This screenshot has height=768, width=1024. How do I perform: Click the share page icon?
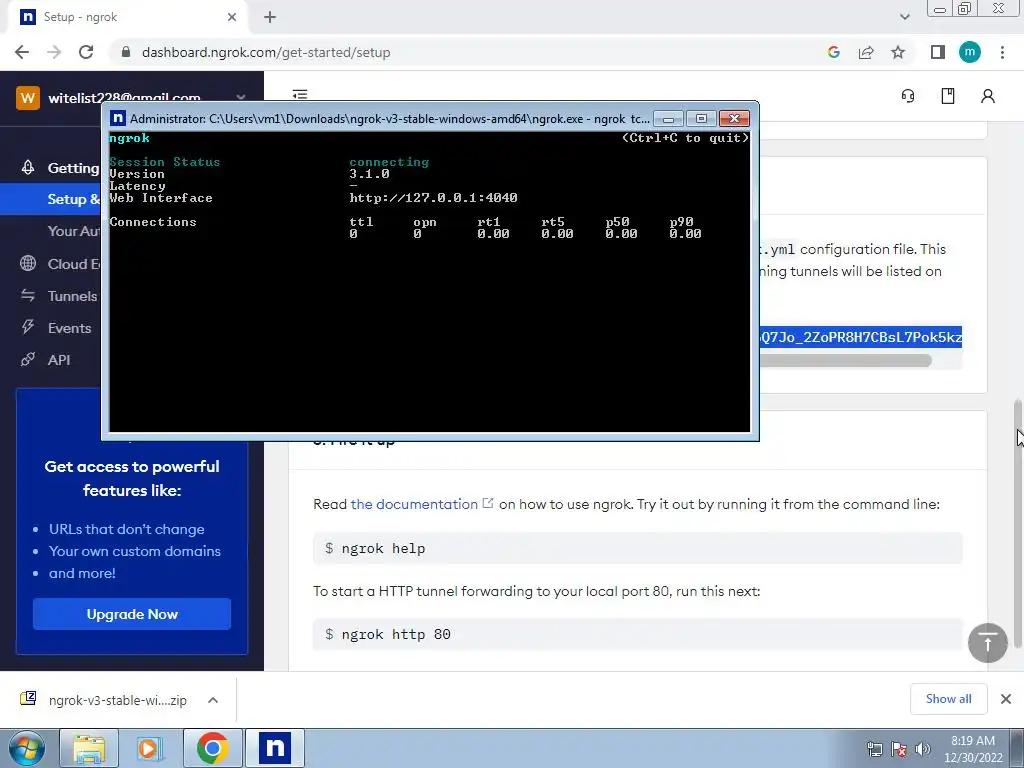866,52
